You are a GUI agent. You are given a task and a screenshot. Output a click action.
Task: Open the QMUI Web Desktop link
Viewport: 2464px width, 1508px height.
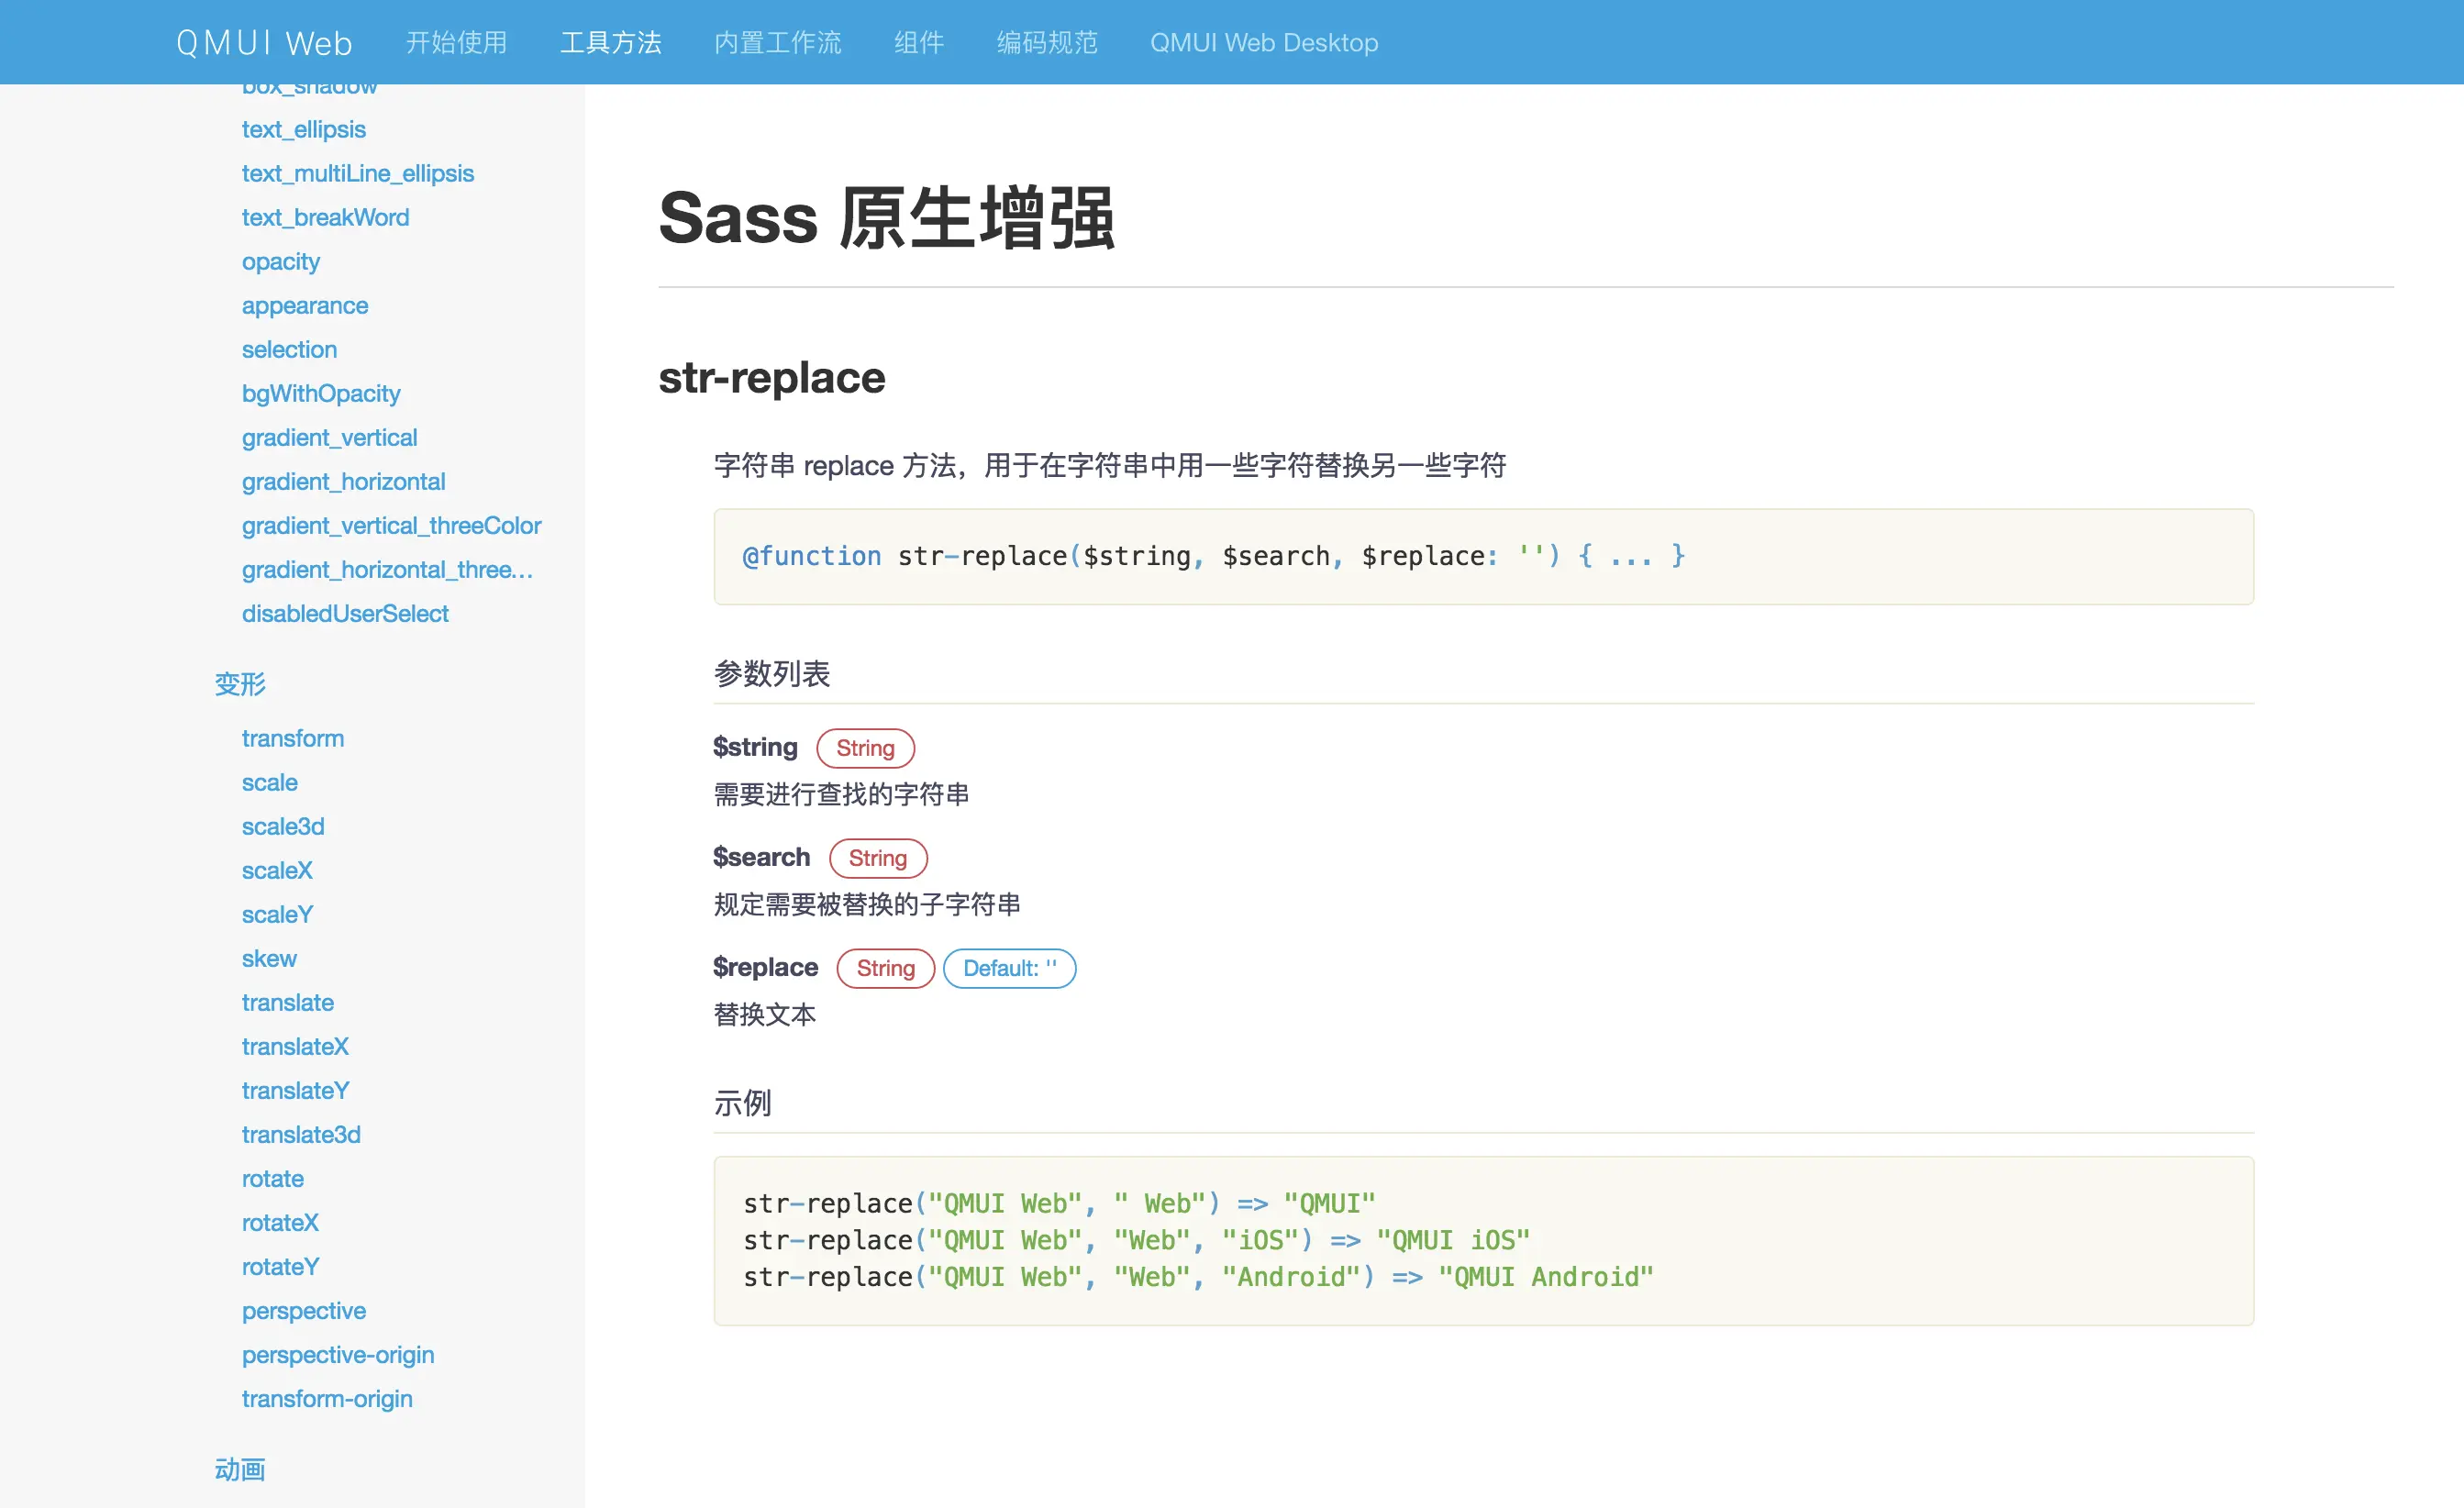click(x=1263, y=43)
